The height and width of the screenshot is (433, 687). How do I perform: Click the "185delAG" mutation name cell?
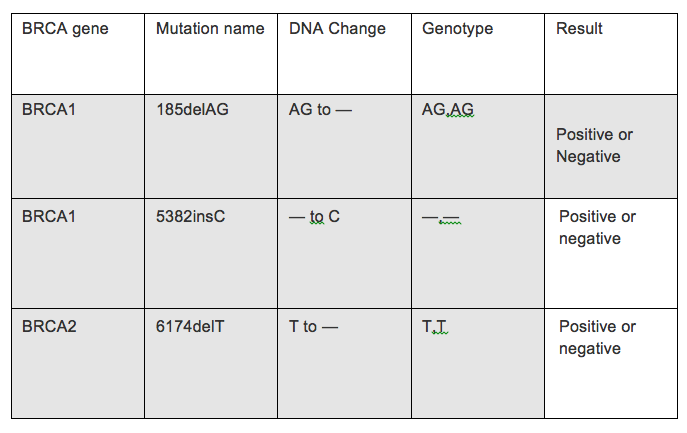[x=192, y=109]
